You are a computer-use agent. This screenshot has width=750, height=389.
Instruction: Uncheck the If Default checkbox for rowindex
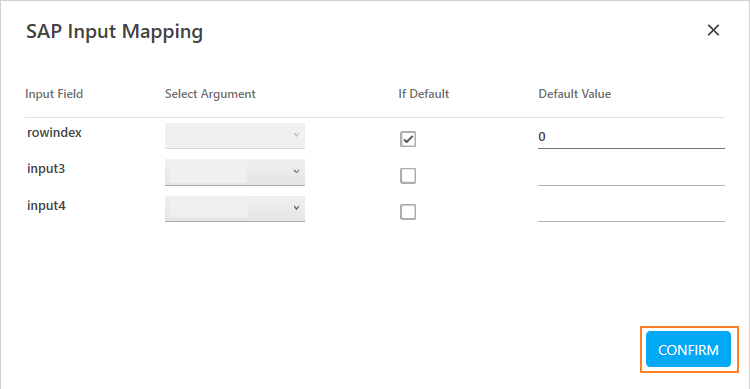click(x=408, y=139)
